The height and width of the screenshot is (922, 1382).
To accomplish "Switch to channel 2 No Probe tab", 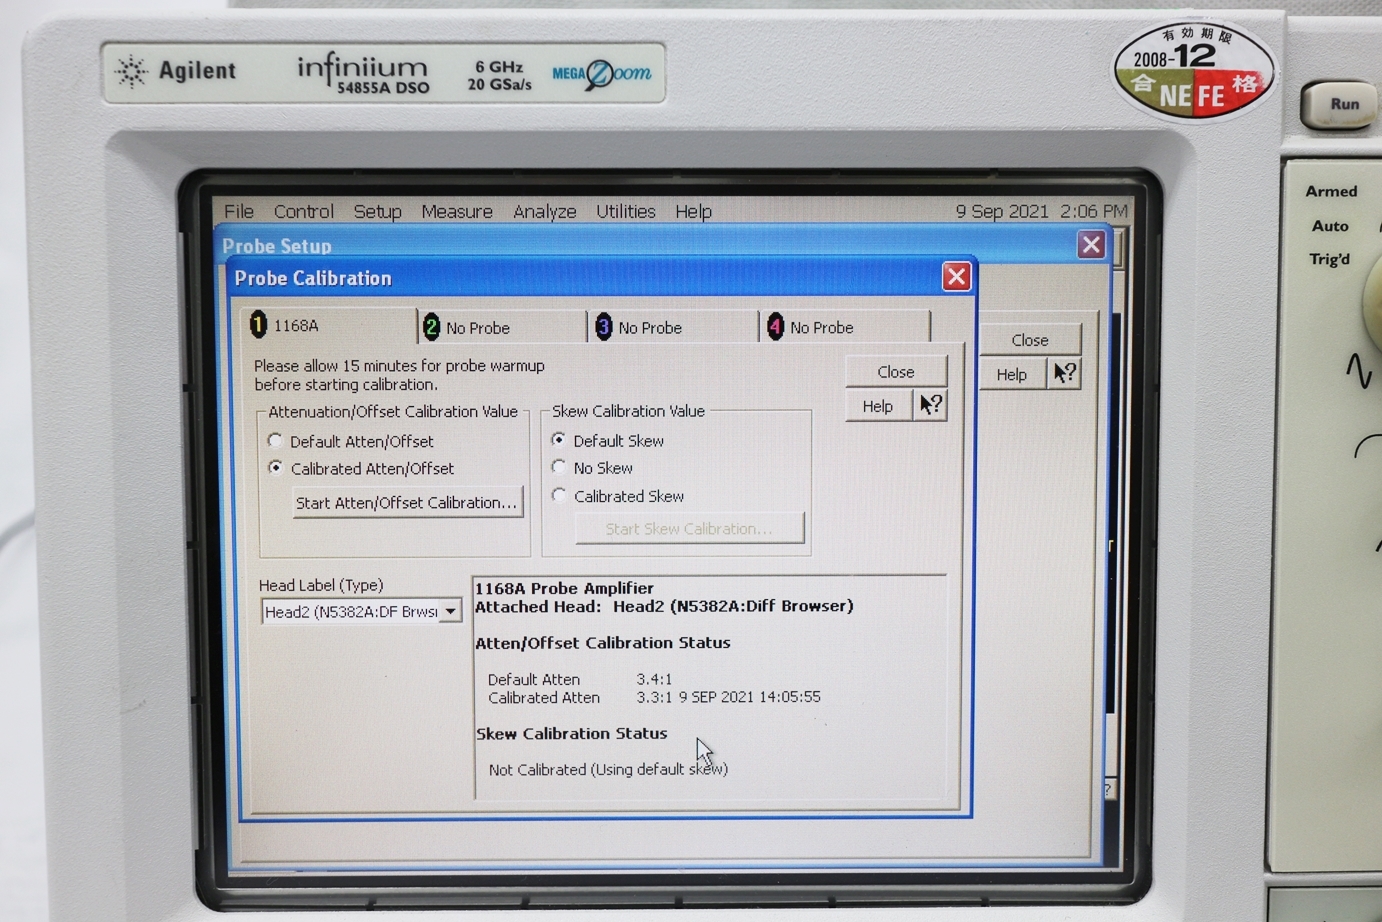I will click(x=502, y=327).
